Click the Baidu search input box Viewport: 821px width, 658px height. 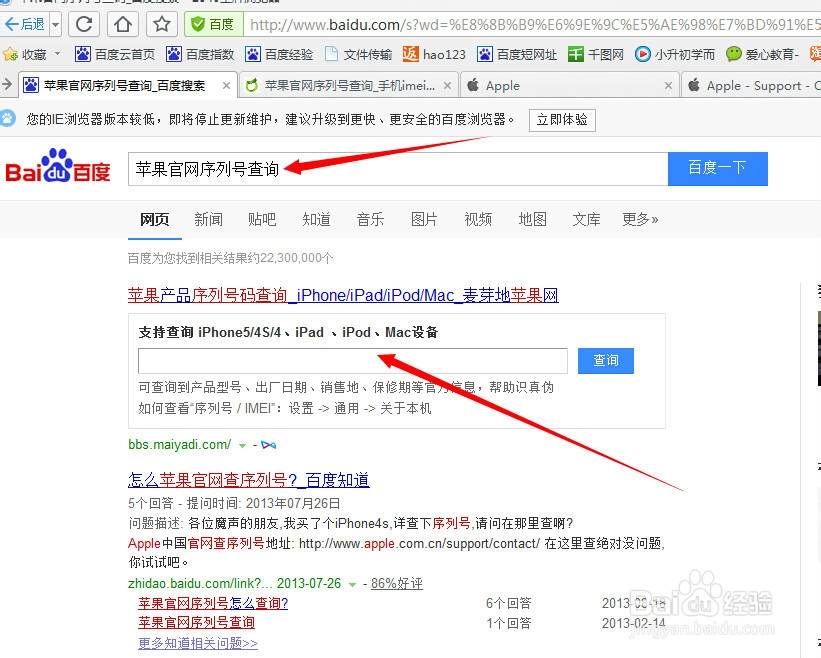(x=398, y=169)
